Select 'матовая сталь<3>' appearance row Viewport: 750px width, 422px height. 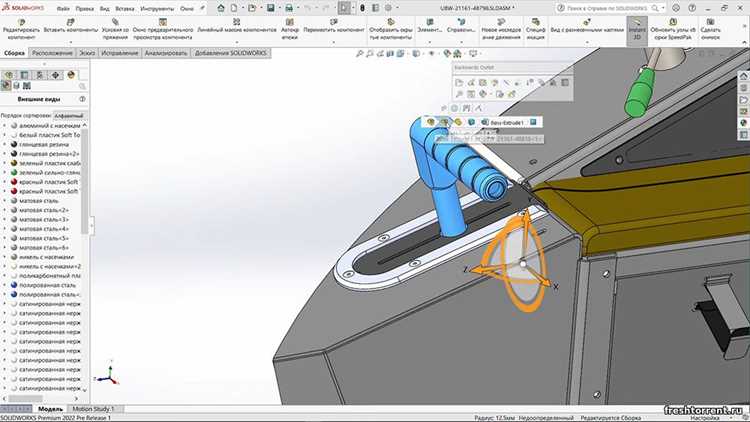click(41, 219)
